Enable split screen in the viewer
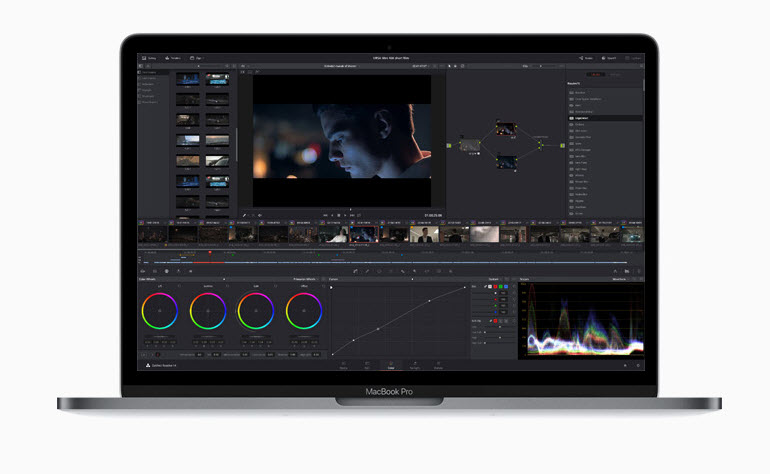The image size is (770, 474). [249, 72]
